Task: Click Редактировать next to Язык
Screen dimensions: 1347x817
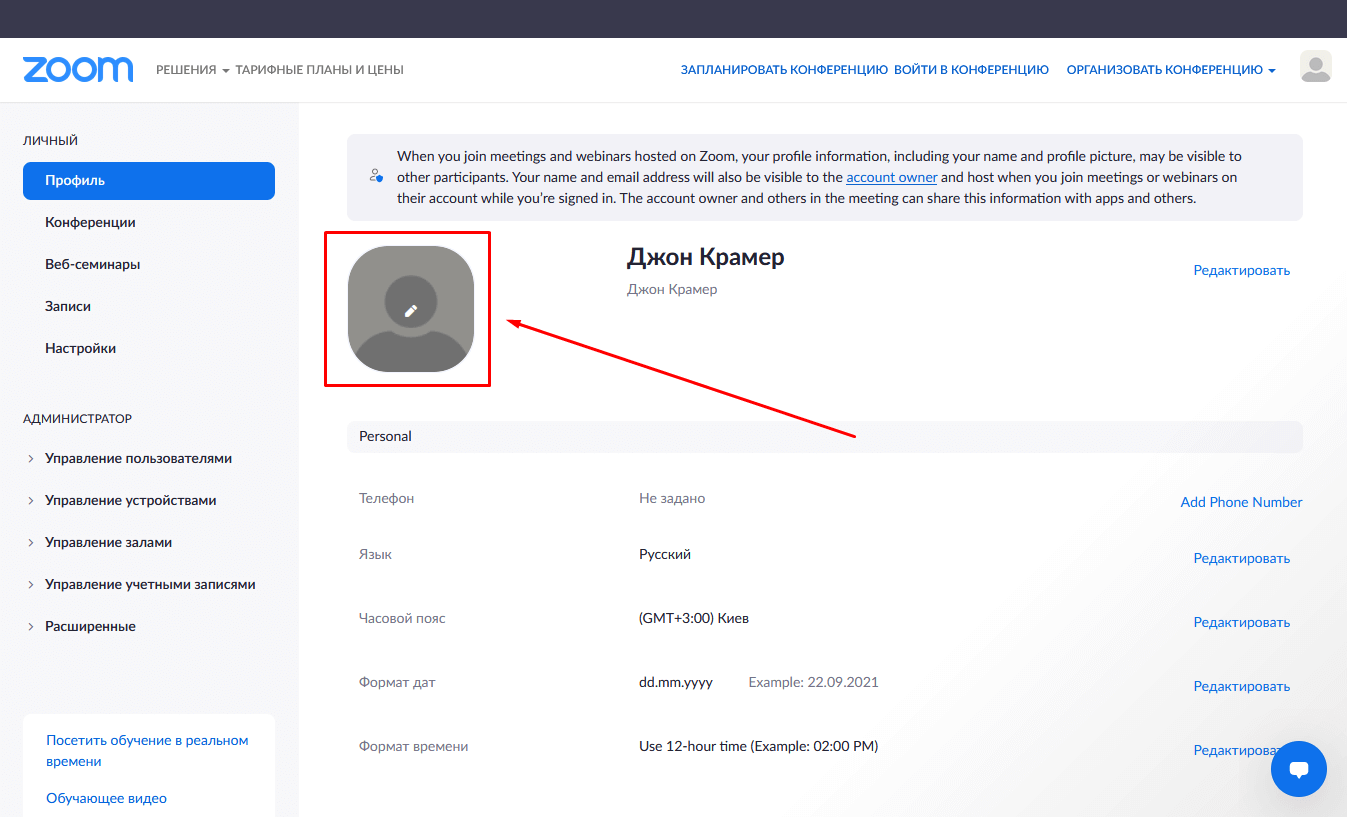Action: (x=1241, y=558)
